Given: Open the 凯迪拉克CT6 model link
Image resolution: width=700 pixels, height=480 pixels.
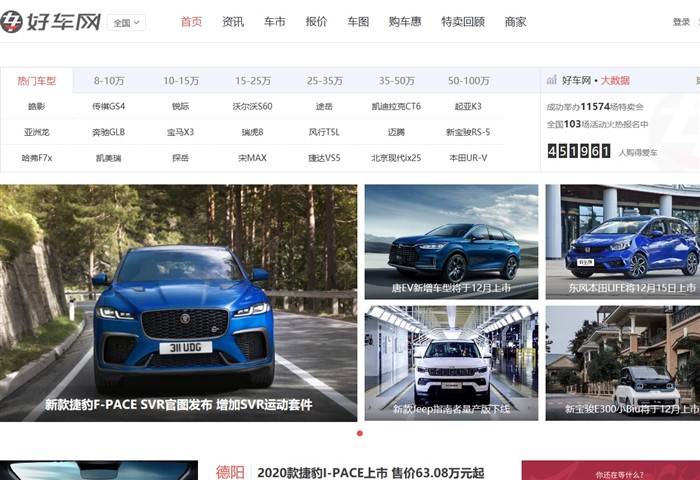Looking at the screenshot, I should coord(396,106).
